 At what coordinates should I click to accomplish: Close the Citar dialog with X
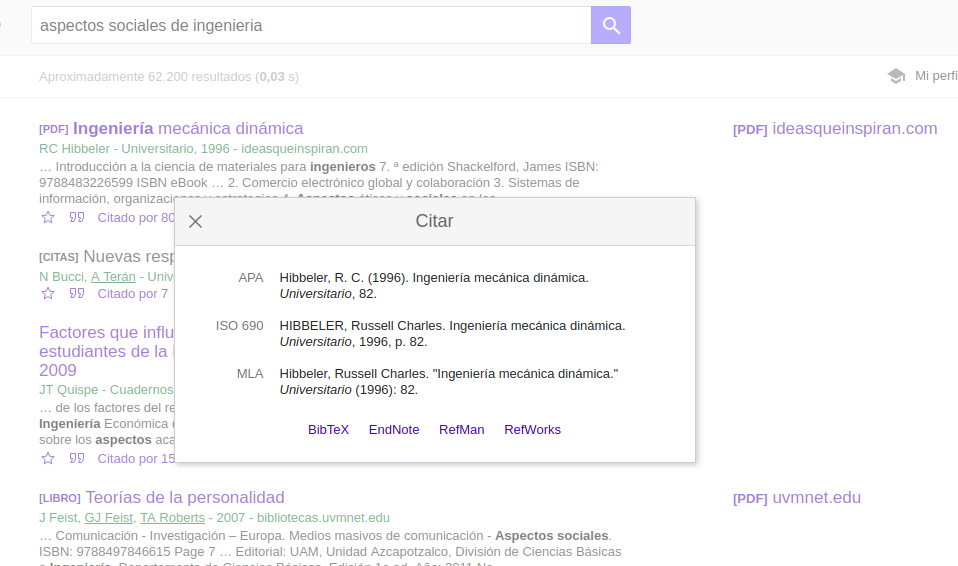pyautogui.click(x=196, y=222)
